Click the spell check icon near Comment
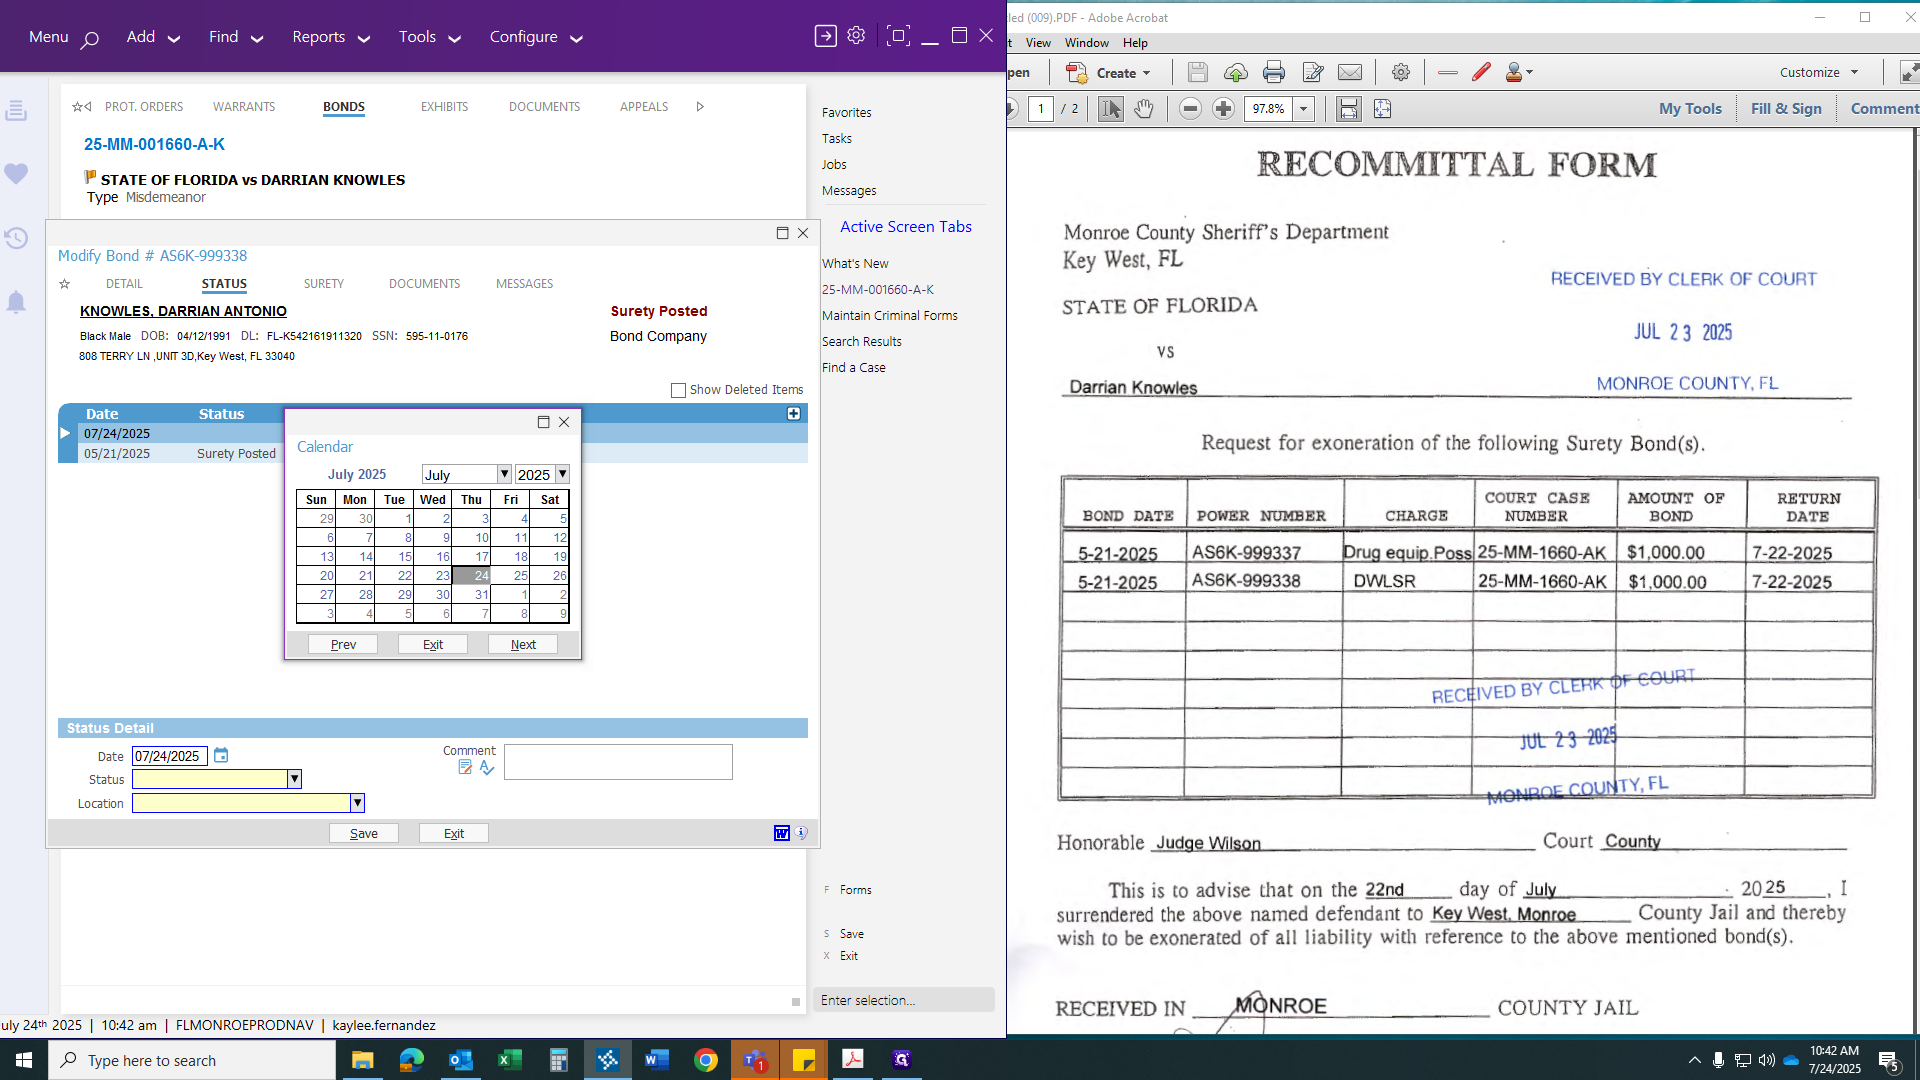Viewport: 1920px width, 1080px height. pyautogui.click(x=487, y=768)
